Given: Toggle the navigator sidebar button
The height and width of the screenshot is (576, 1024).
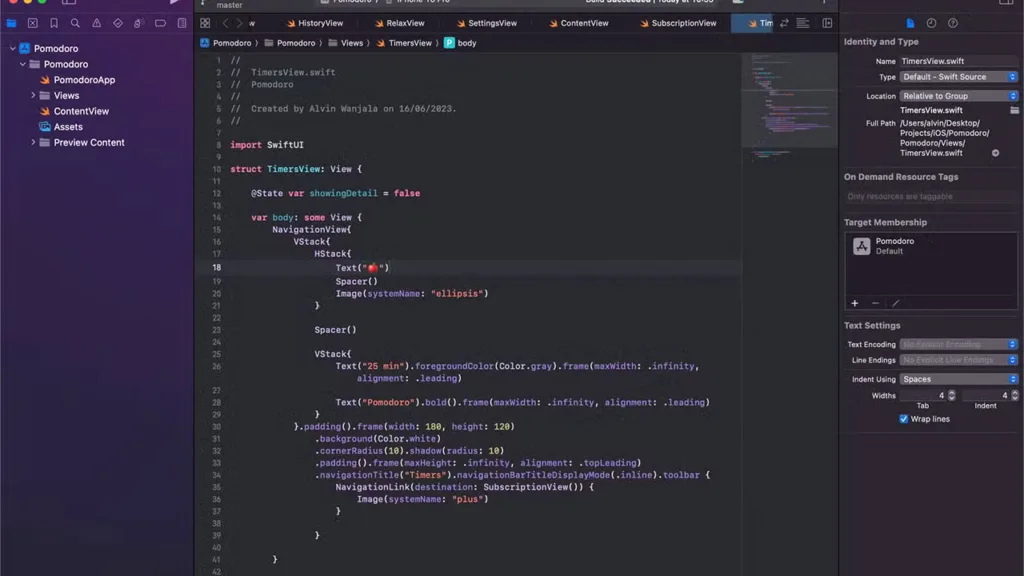Looking at the screenshot, I should pos(69,2).
